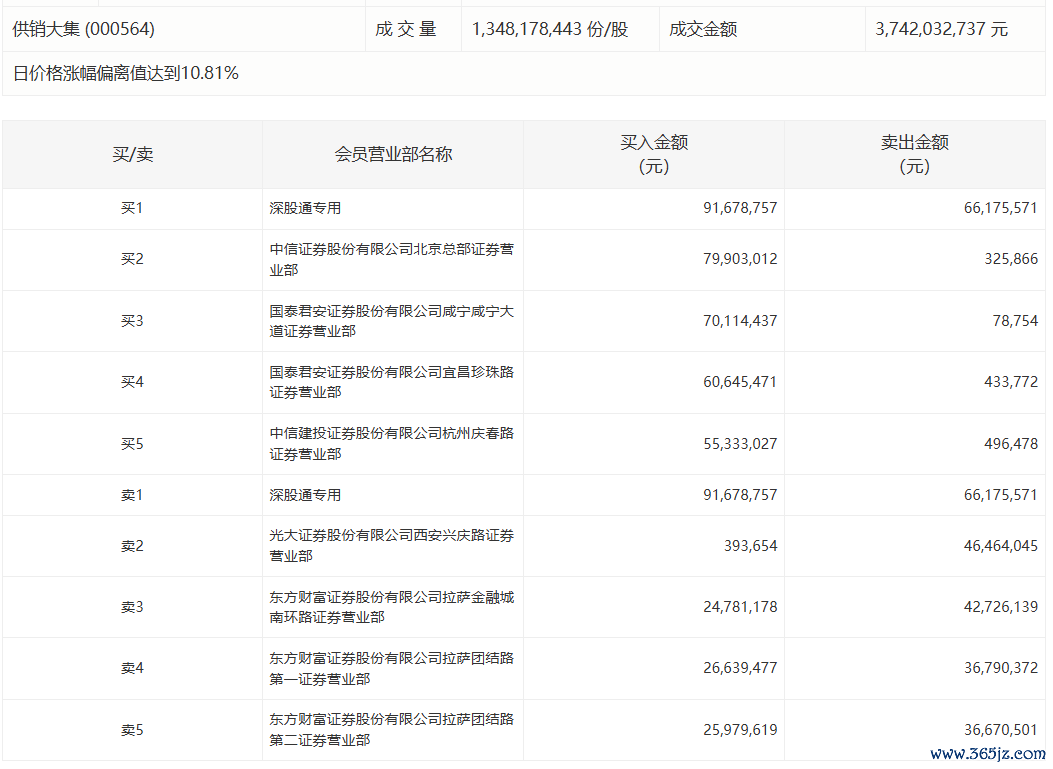The height and width of the screenshot is (769, 1053).
Task: Click the sell amount 433,772
Action: [1011, 382]
